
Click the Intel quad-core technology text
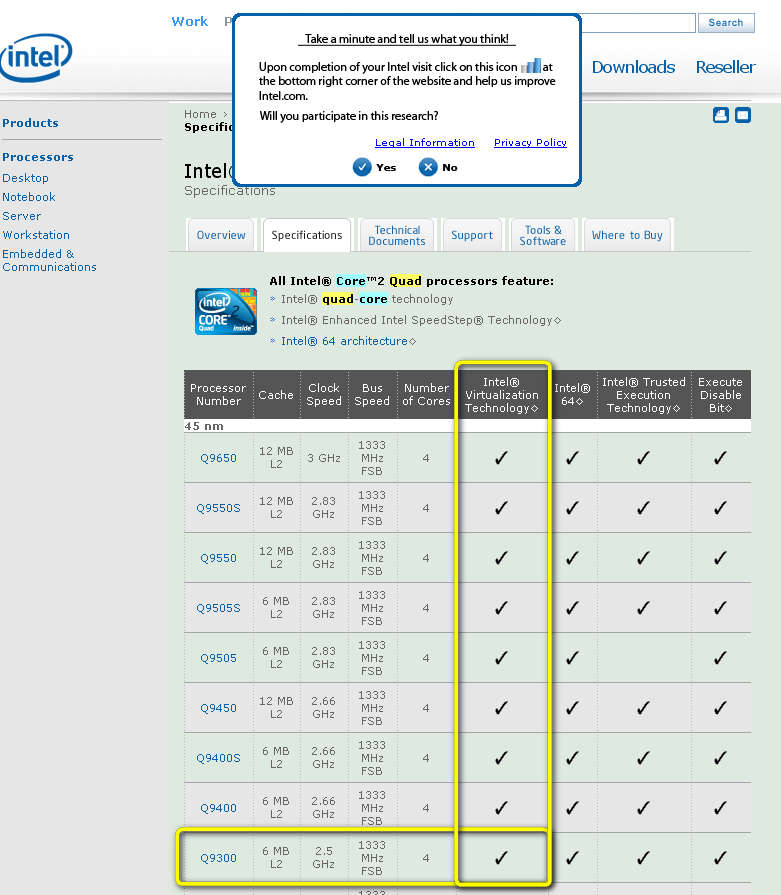[367, 299]
